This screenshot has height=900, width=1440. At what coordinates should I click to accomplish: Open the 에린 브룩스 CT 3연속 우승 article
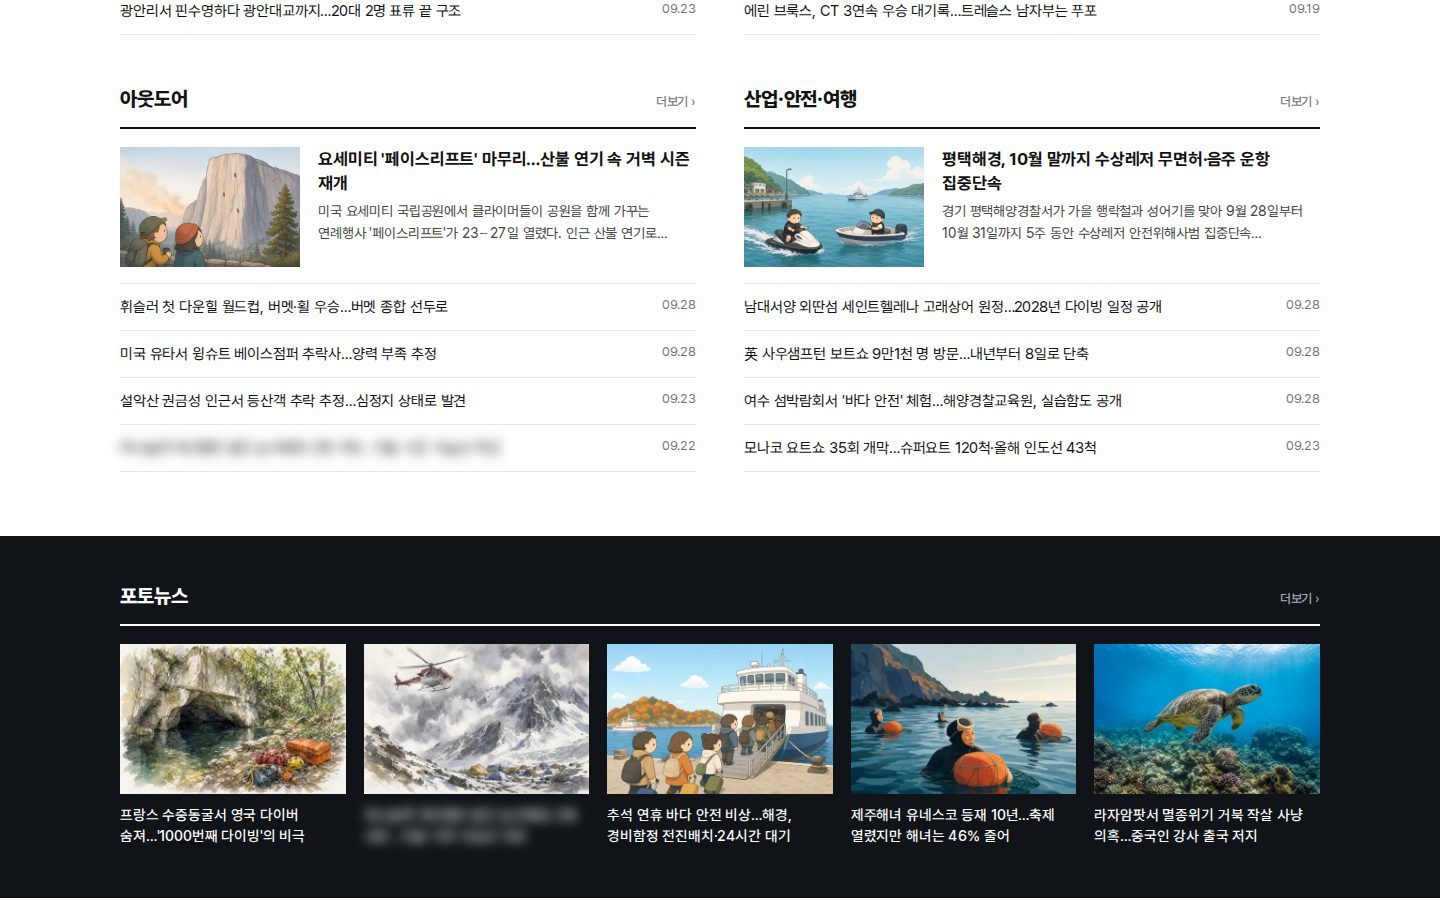(920, 11)
